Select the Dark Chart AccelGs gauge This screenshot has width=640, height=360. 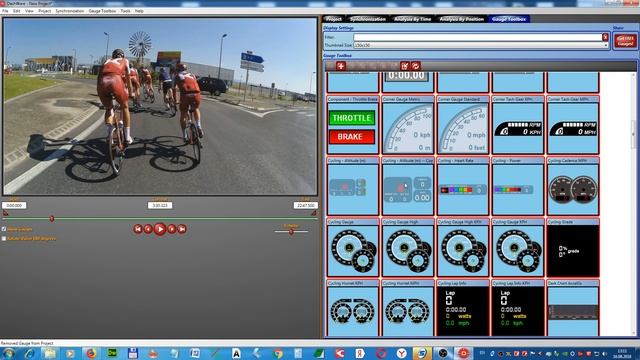pyautogui.click(x=573, y=308)
